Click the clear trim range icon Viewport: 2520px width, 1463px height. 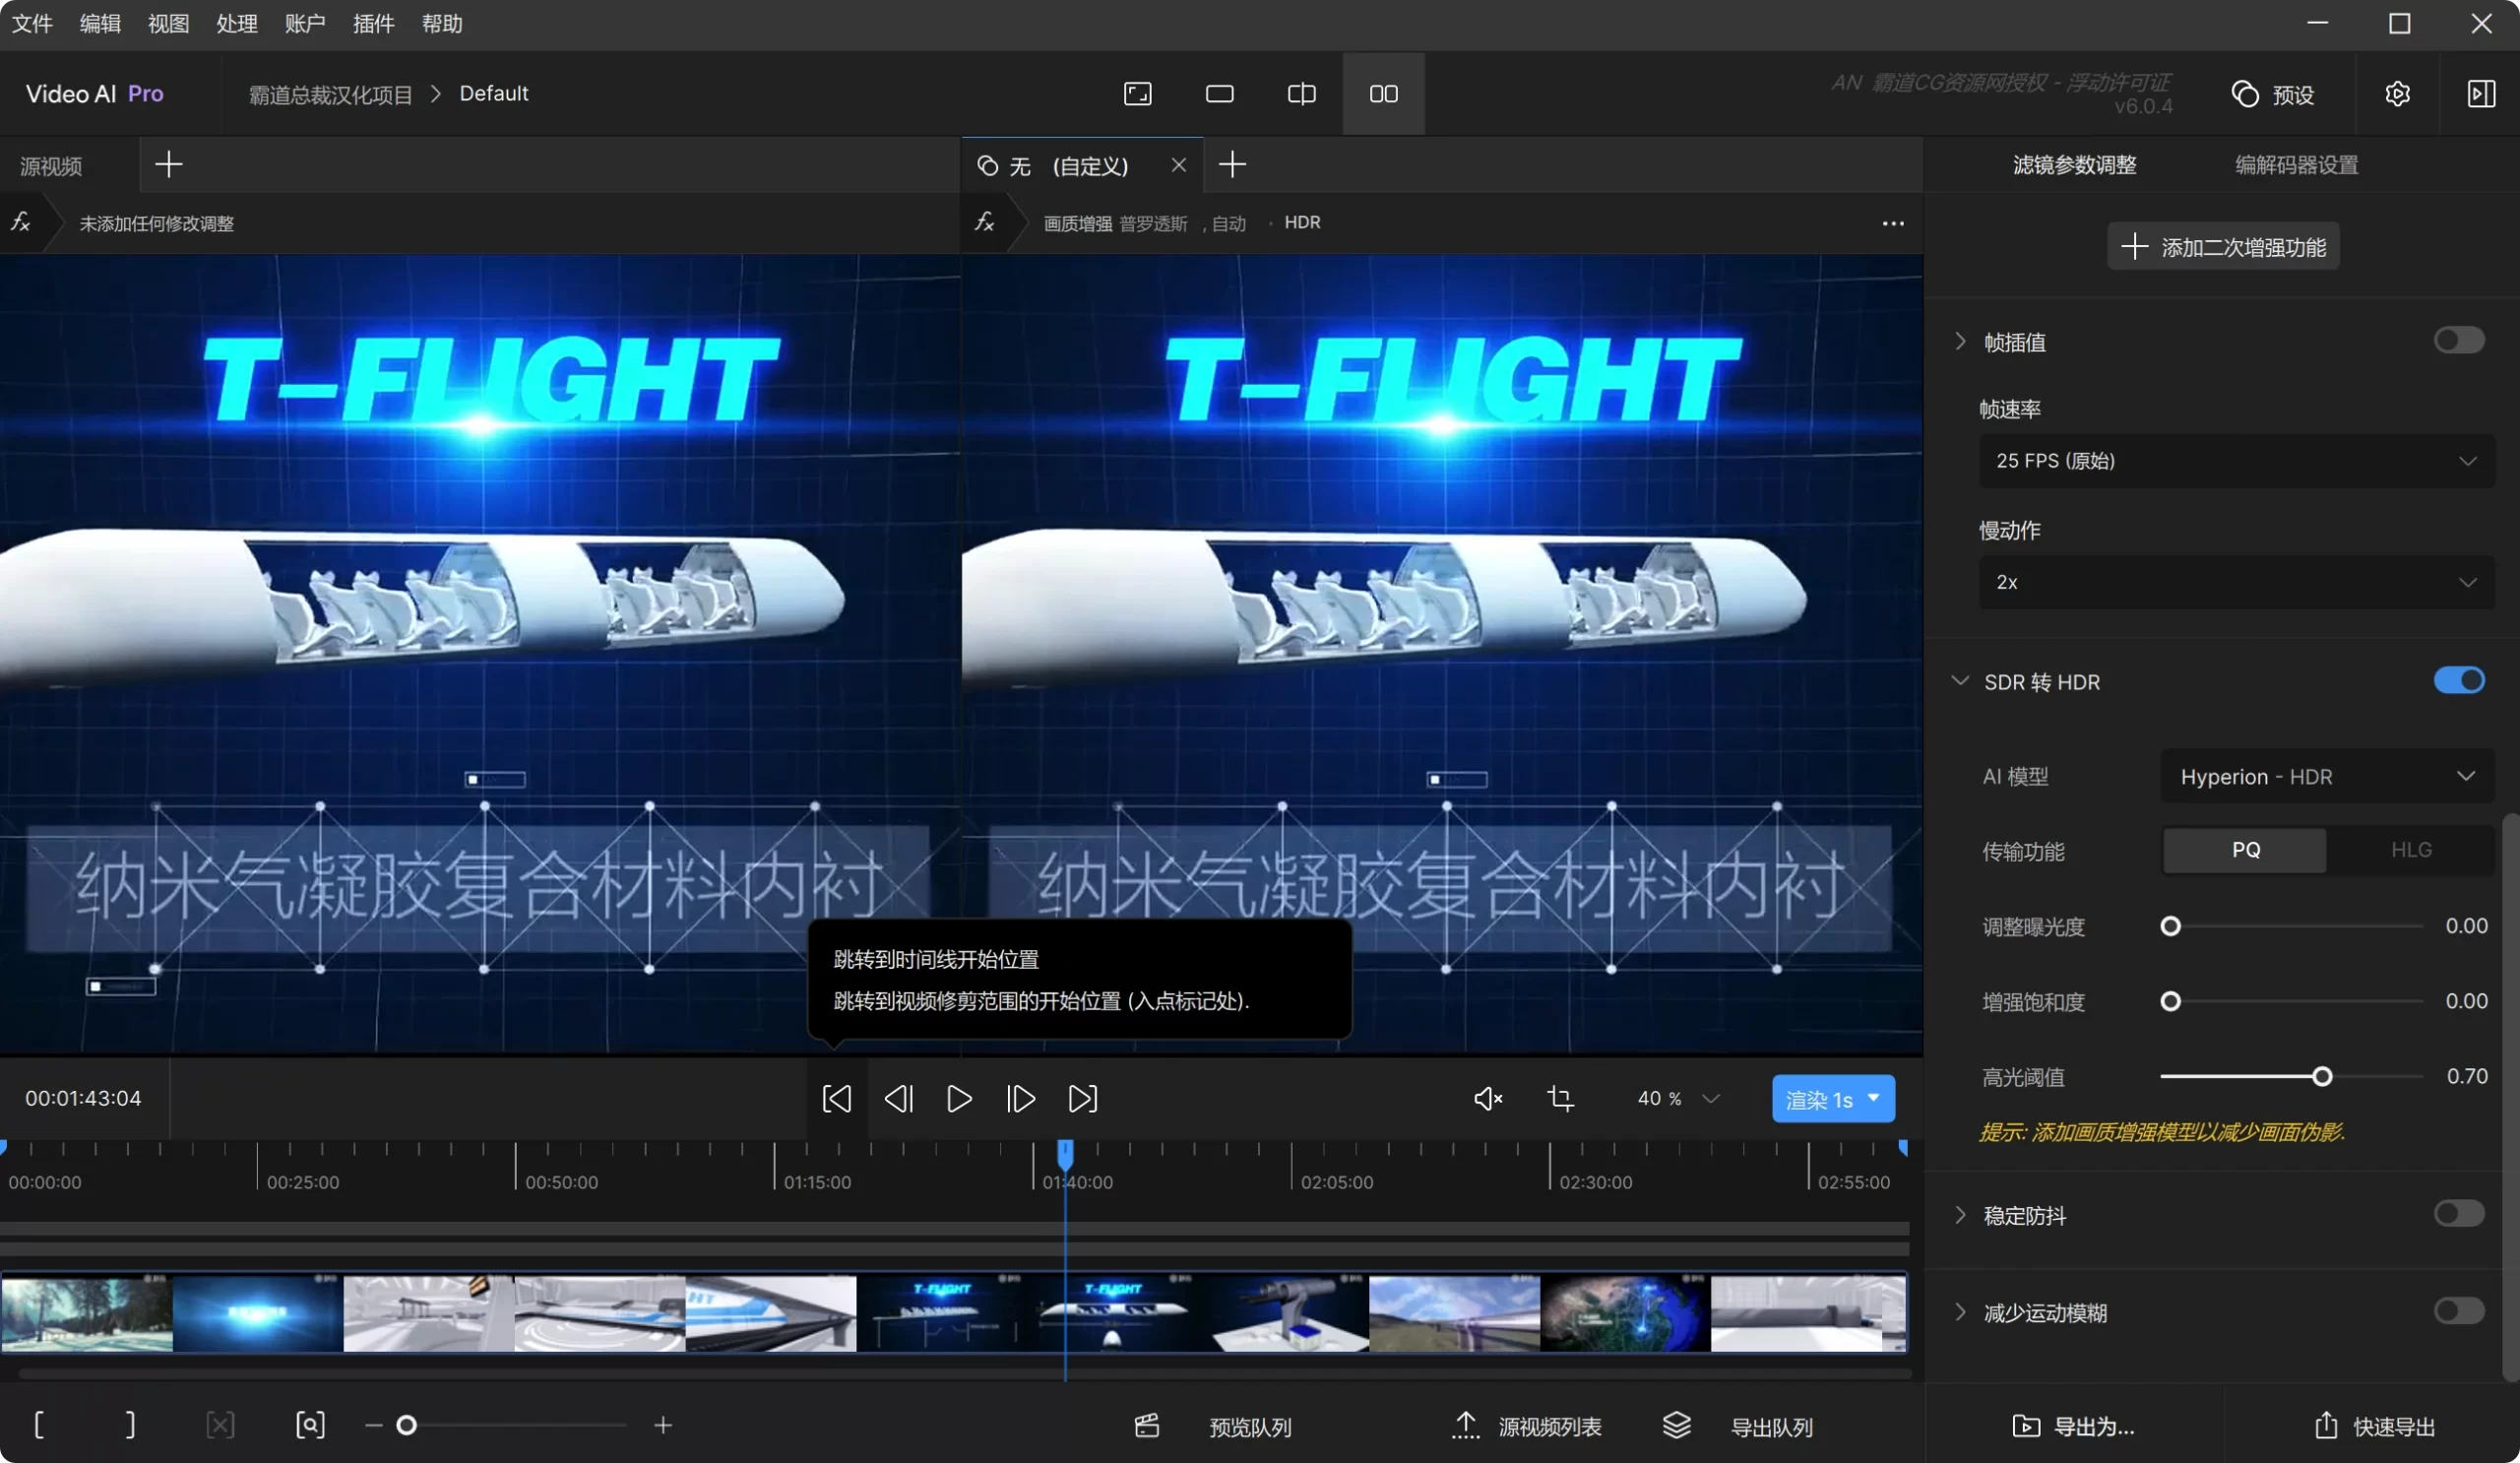point(220,1425)
